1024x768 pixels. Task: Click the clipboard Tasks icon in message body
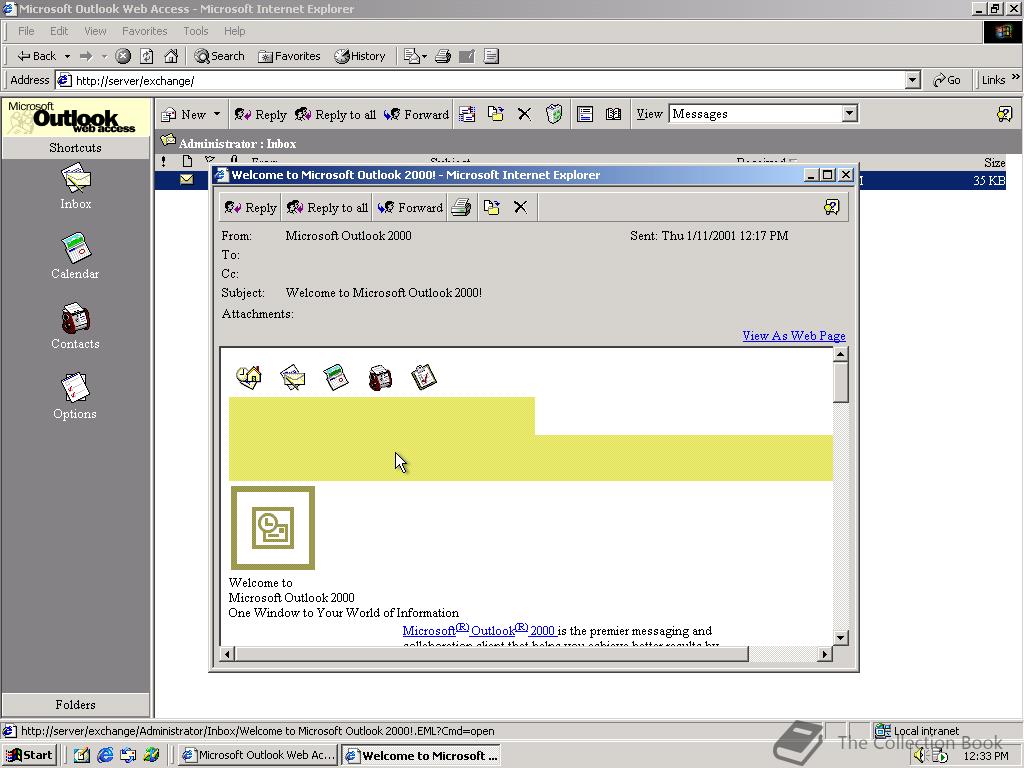423,377
